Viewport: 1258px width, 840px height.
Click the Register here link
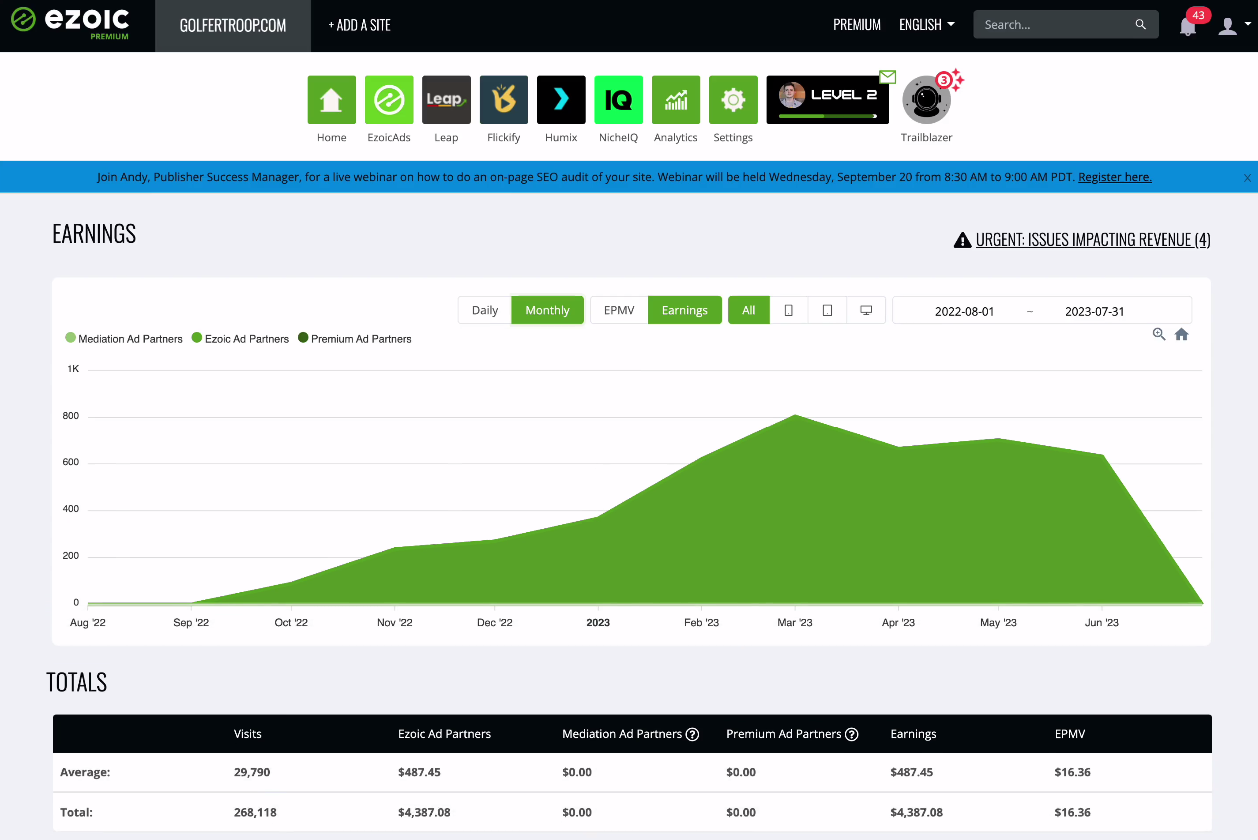pos(1115,177)
